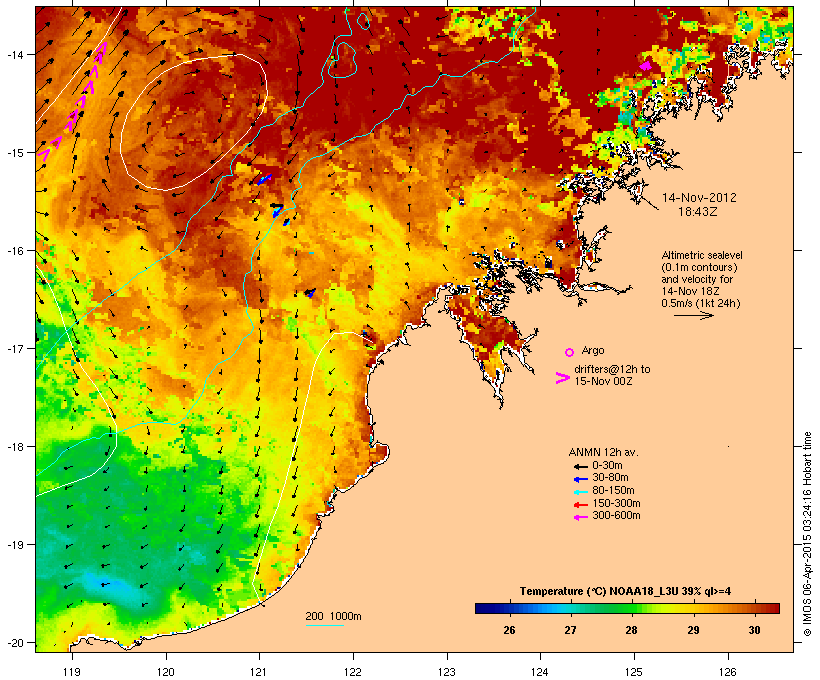Click the -14 latitude axis label
This screenshot has height=680, width=820.
tap(14, 54)
